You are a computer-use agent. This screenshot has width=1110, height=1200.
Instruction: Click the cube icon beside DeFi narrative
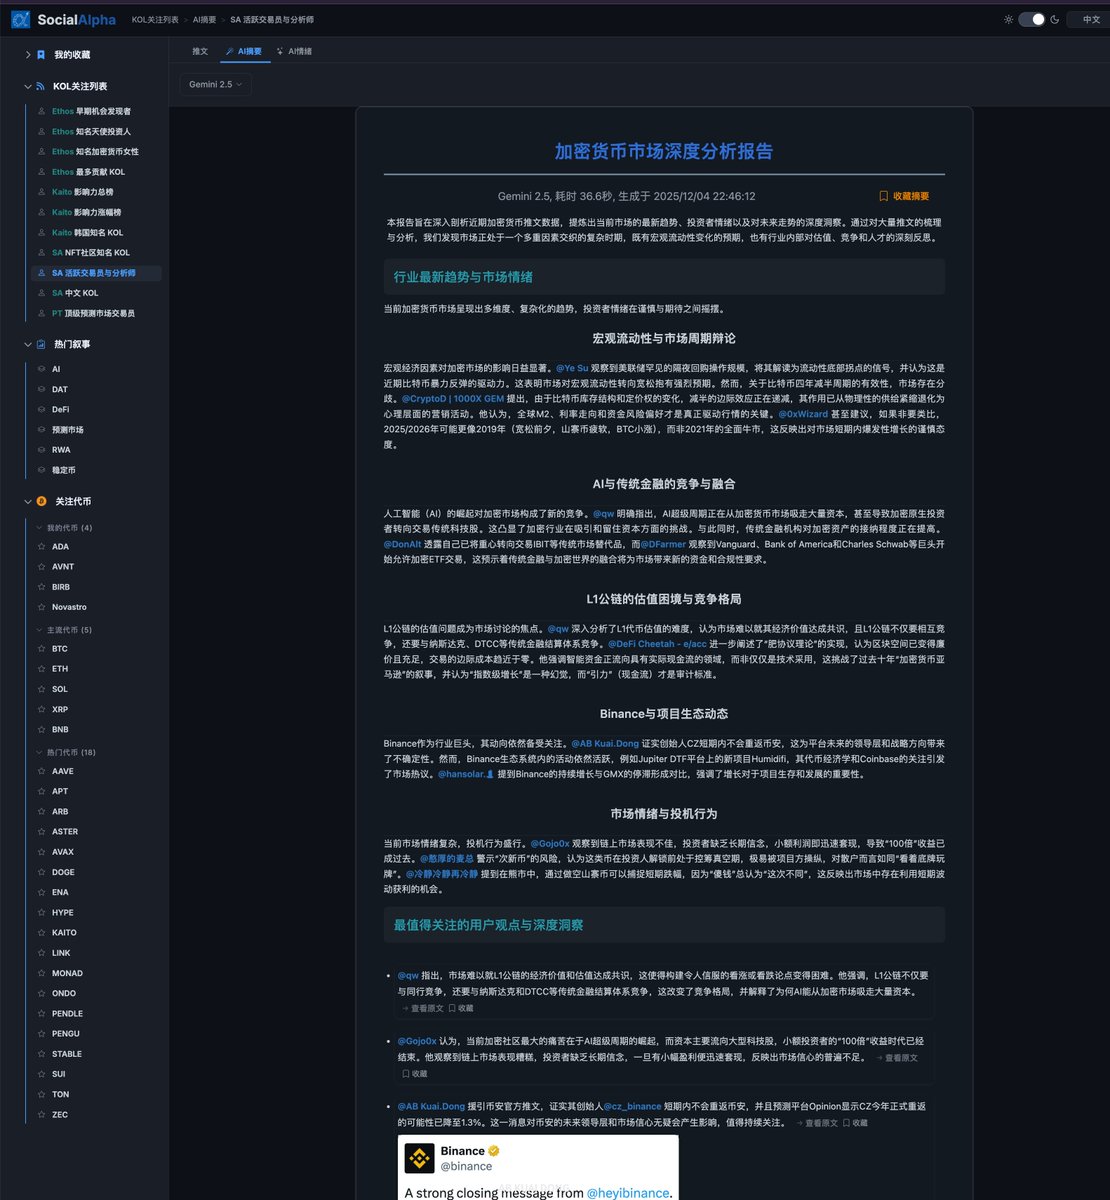41,410
